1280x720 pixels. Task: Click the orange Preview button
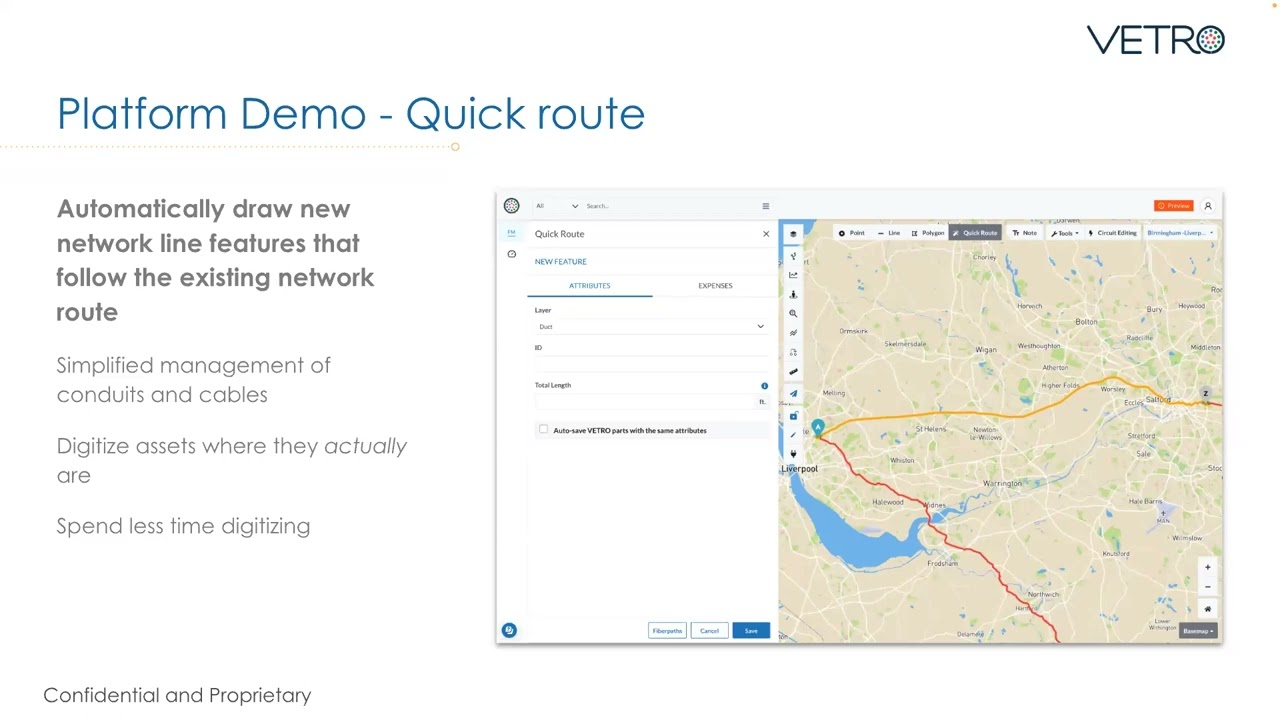point(1173,206)
